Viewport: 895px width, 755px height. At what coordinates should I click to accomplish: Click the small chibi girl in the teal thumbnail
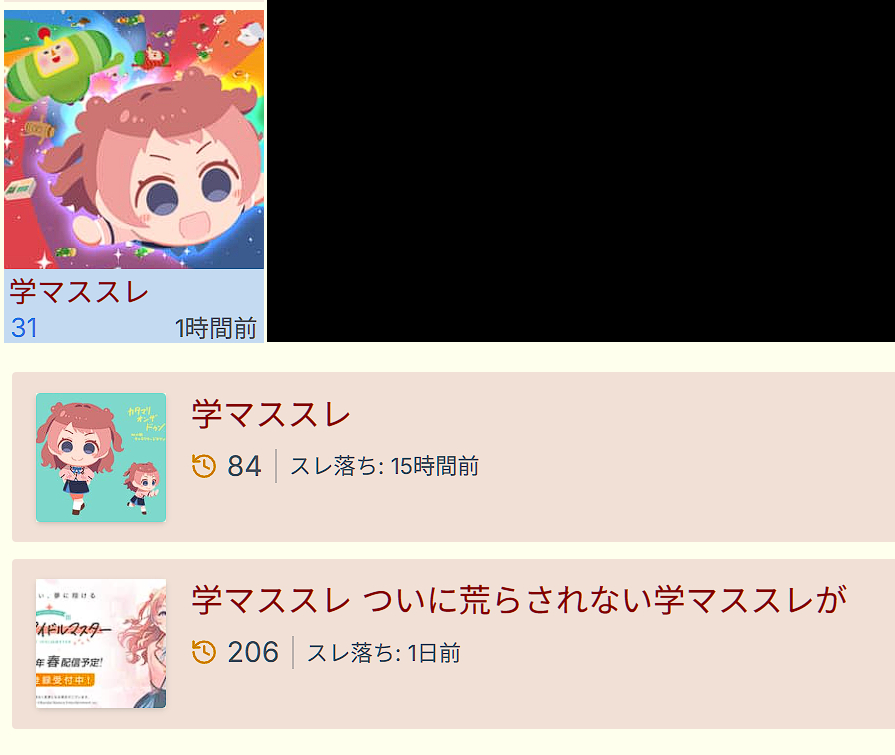142,486
